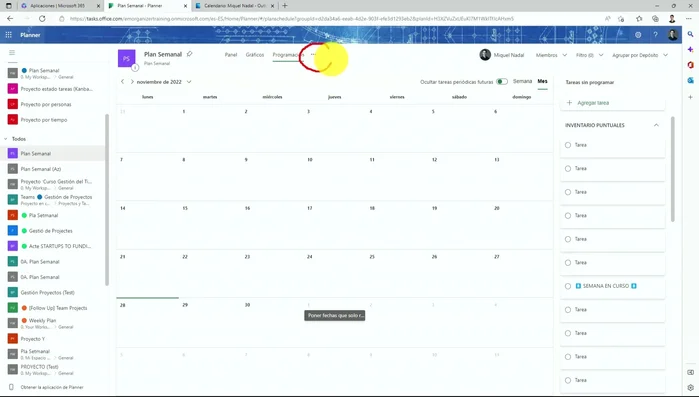Click the unscheduled tasks panel scrollbar
The width and height of the screenshot is (699, 397).
673,169
